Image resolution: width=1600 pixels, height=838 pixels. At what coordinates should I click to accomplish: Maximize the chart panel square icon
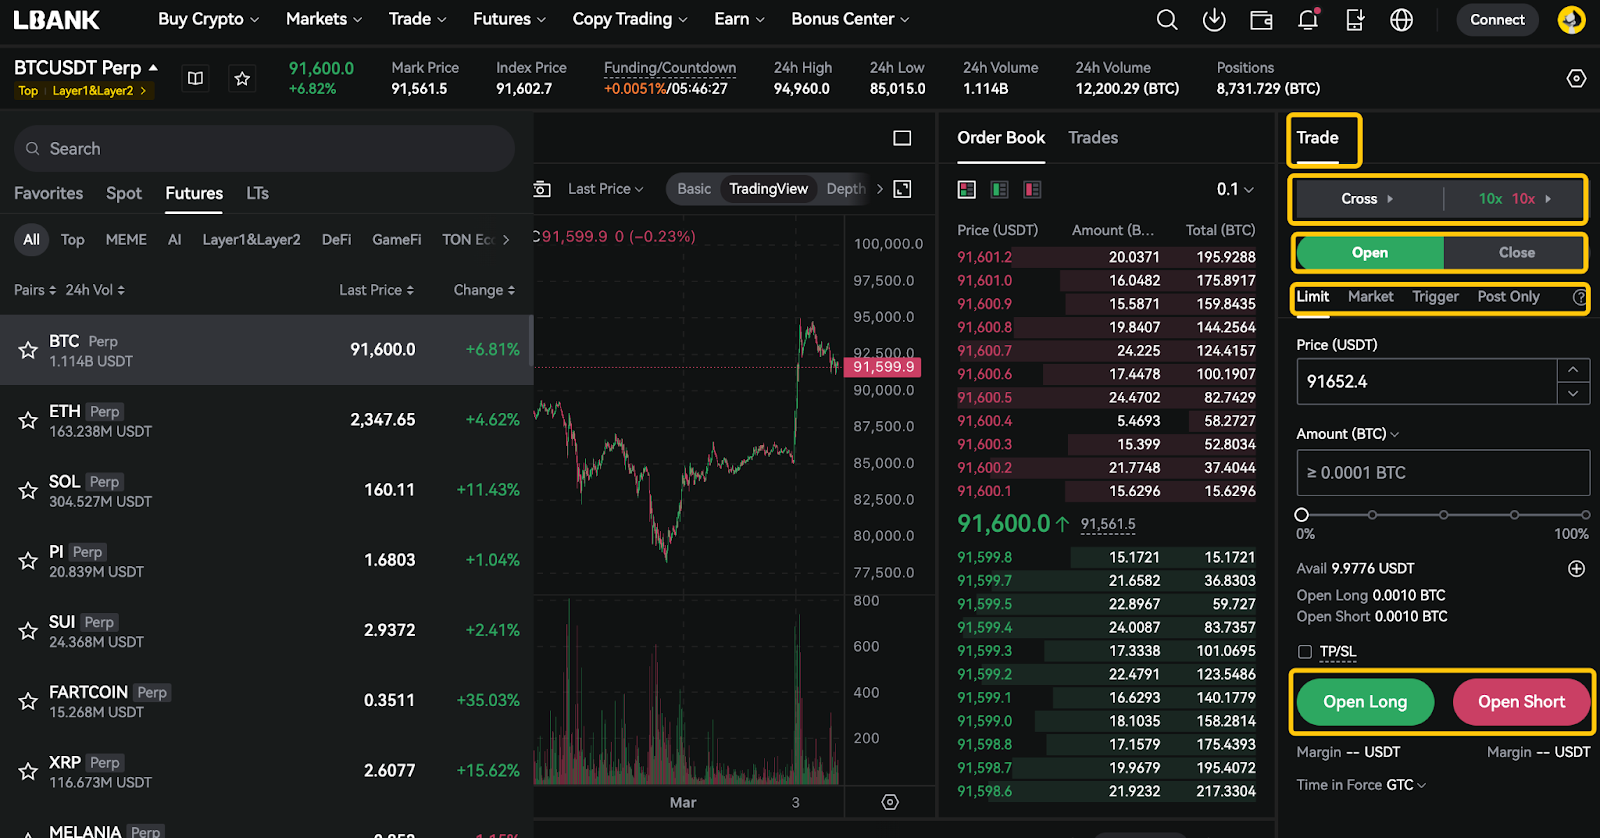coord(902,138)
